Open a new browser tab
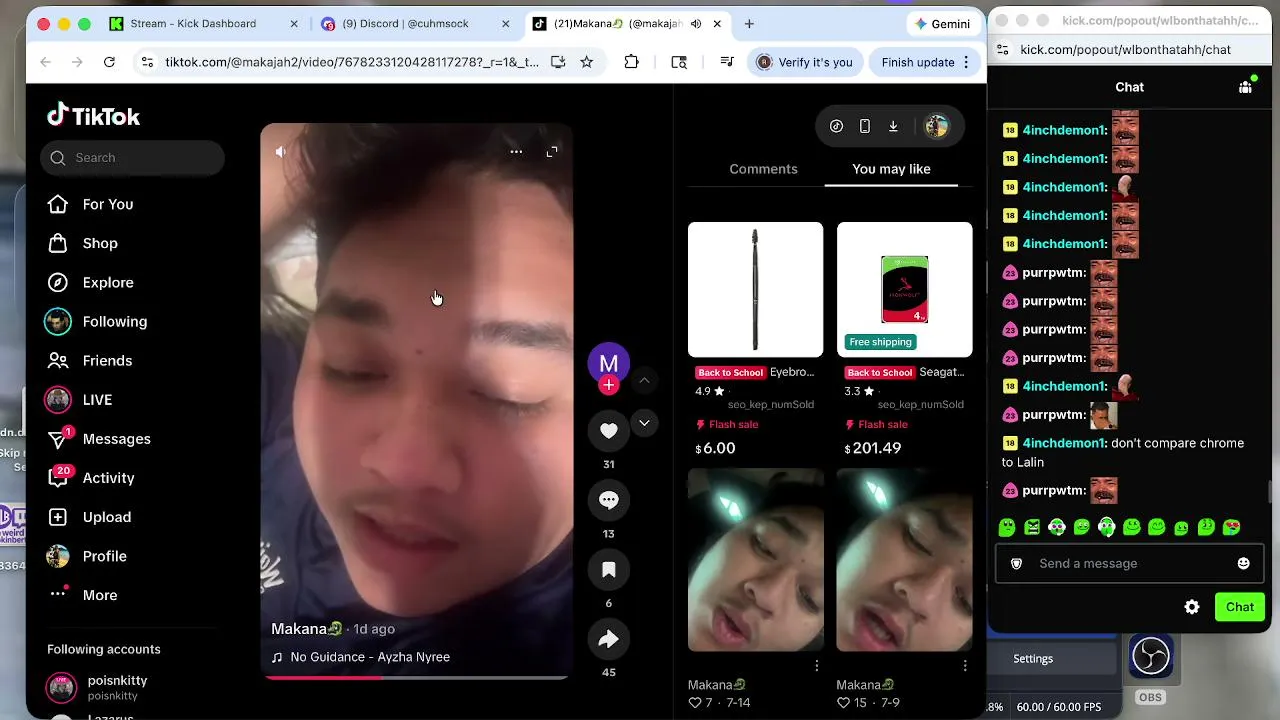 pyautogui.click(x=749, y=23)
